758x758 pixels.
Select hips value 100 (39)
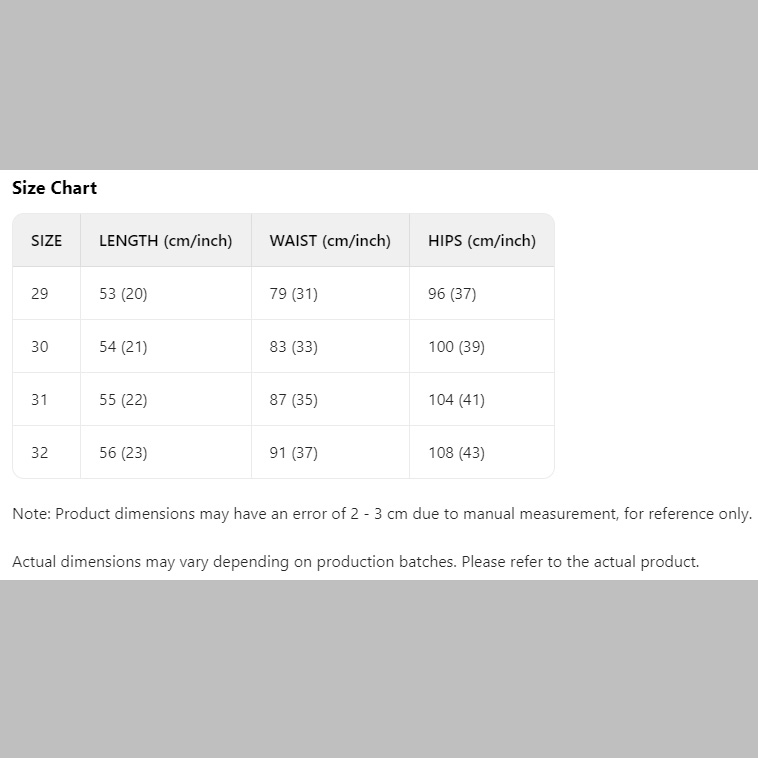tap(456, 346)
